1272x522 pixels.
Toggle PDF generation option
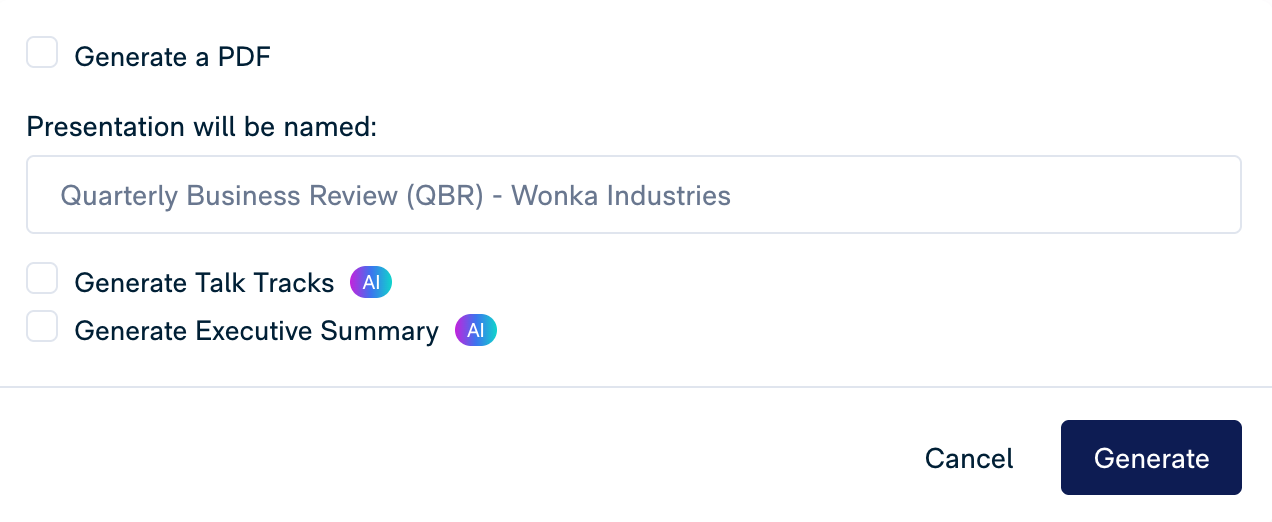(x=42, y=53)
